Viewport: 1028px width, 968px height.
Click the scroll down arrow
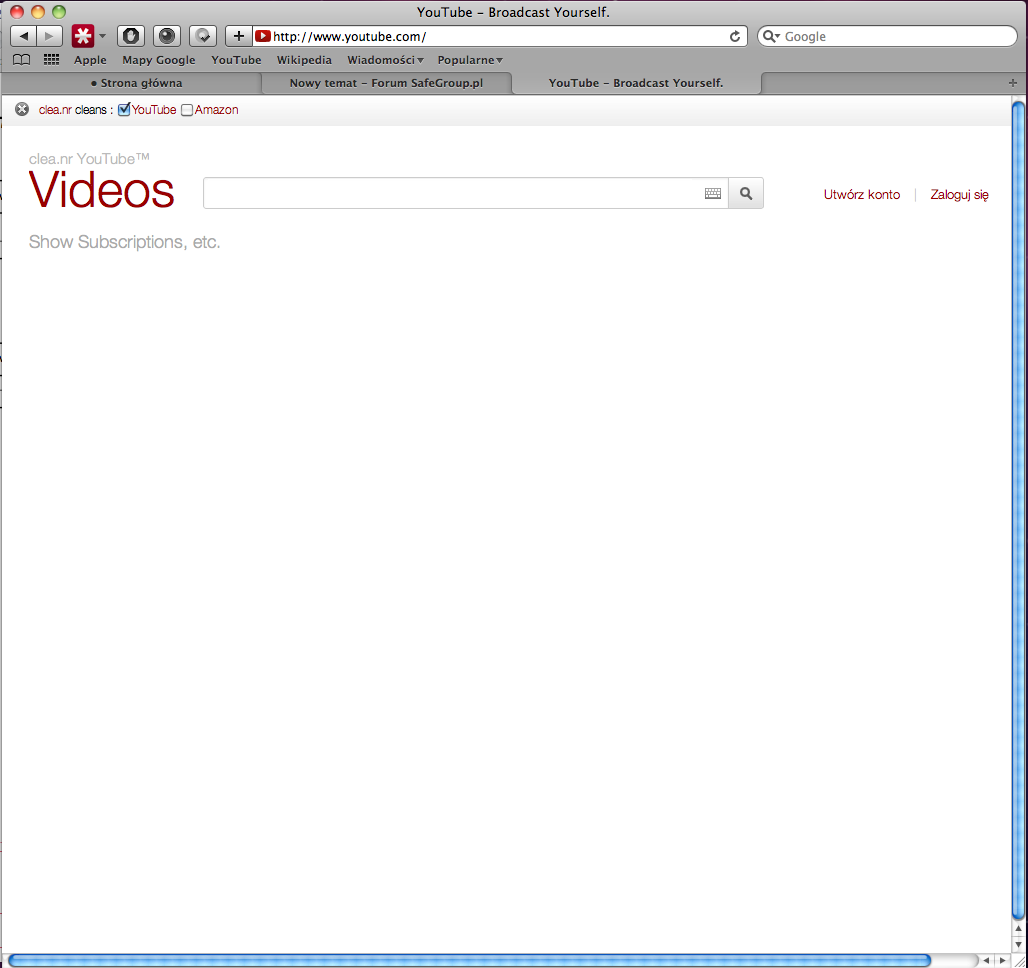[x=1019, y=944]
